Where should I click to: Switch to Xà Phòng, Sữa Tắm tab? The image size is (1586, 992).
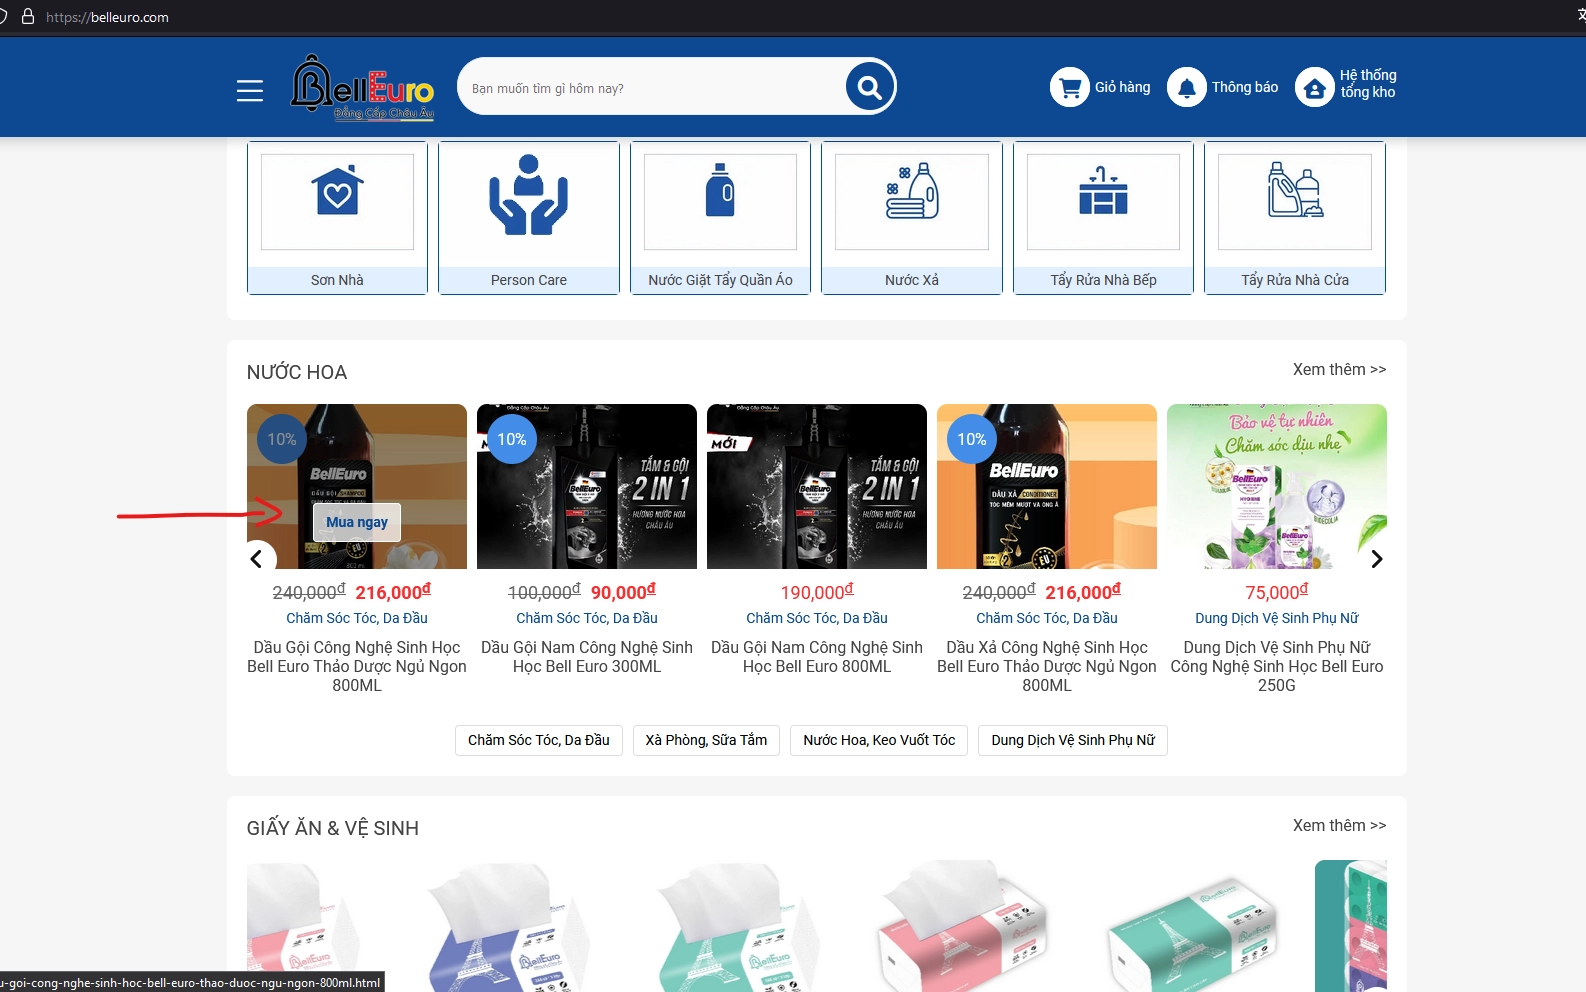point(706,740)
